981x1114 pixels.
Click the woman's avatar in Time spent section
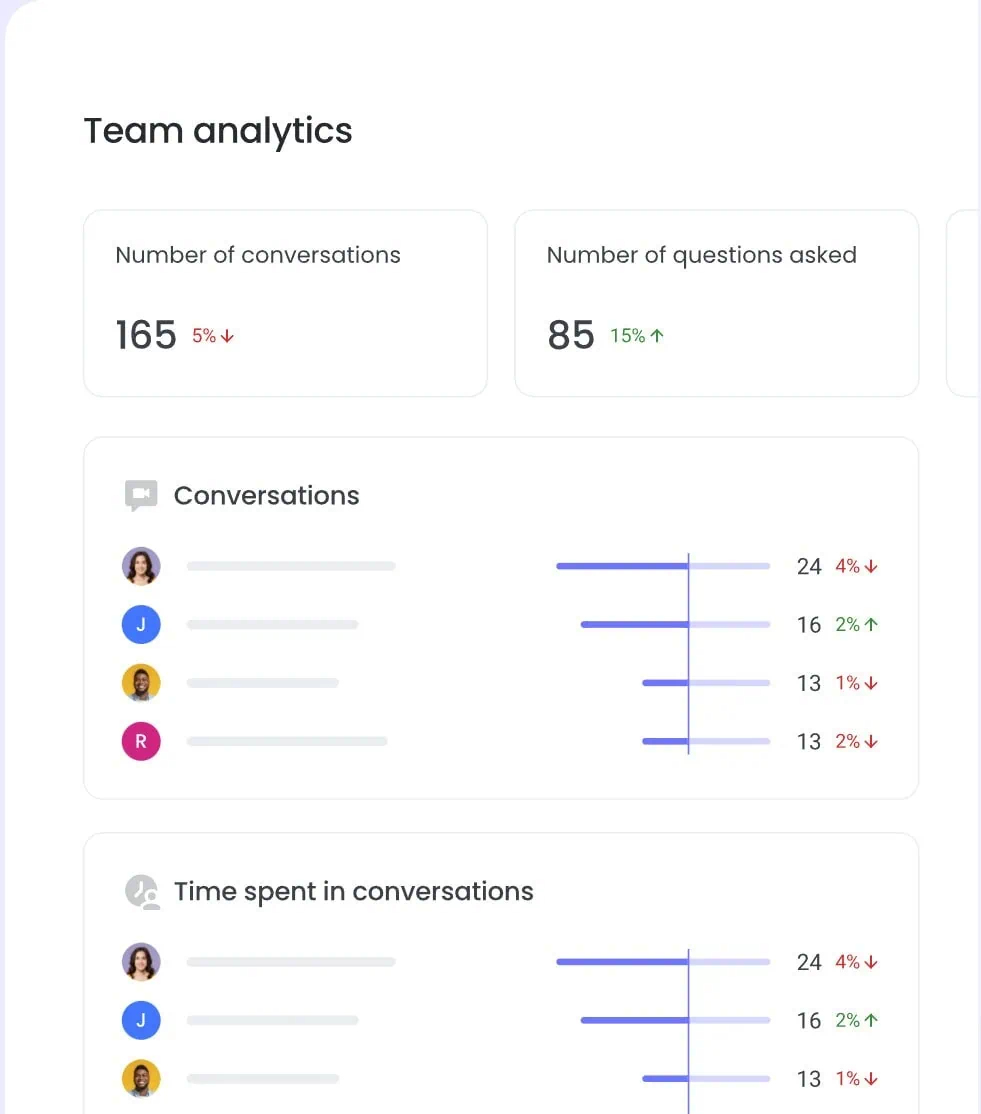pyautogui.click(x=141, y=962)
